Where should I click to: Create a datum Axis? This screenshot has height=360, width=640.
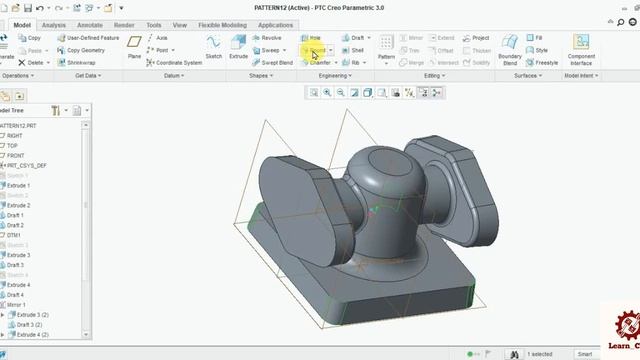157,38
